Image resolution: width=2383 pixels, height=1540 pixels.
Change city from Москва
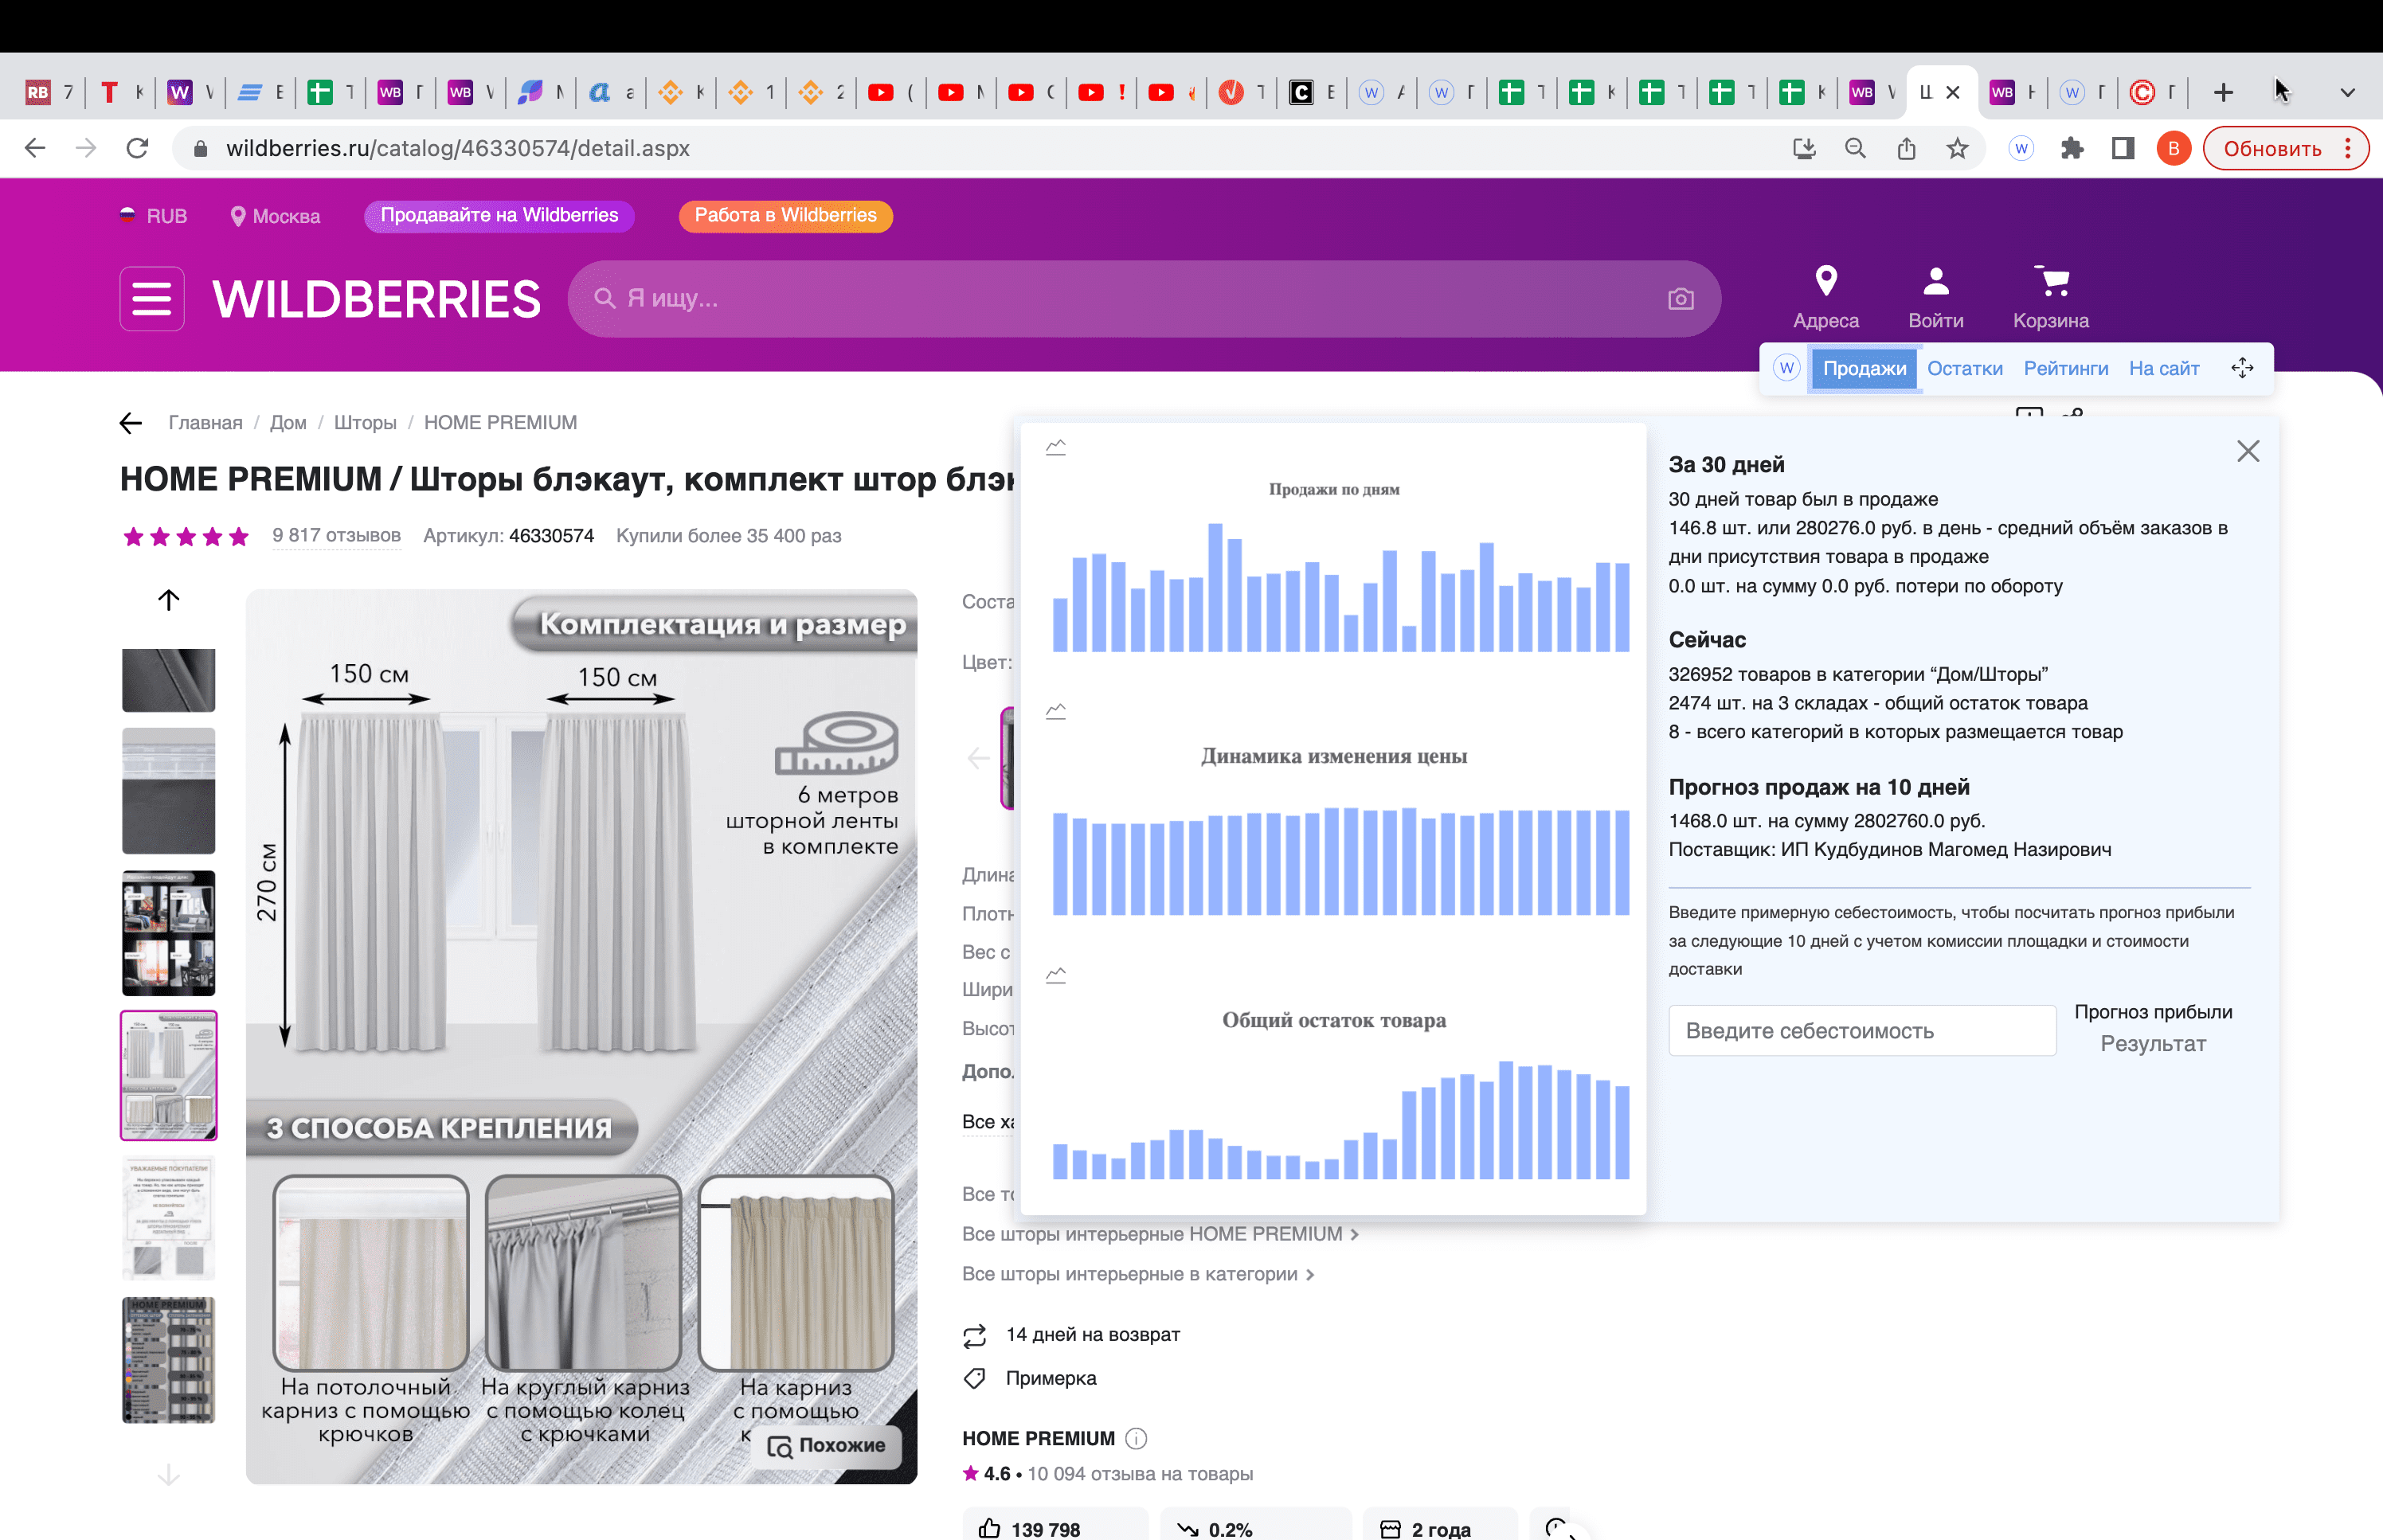[x=275, y=216]
